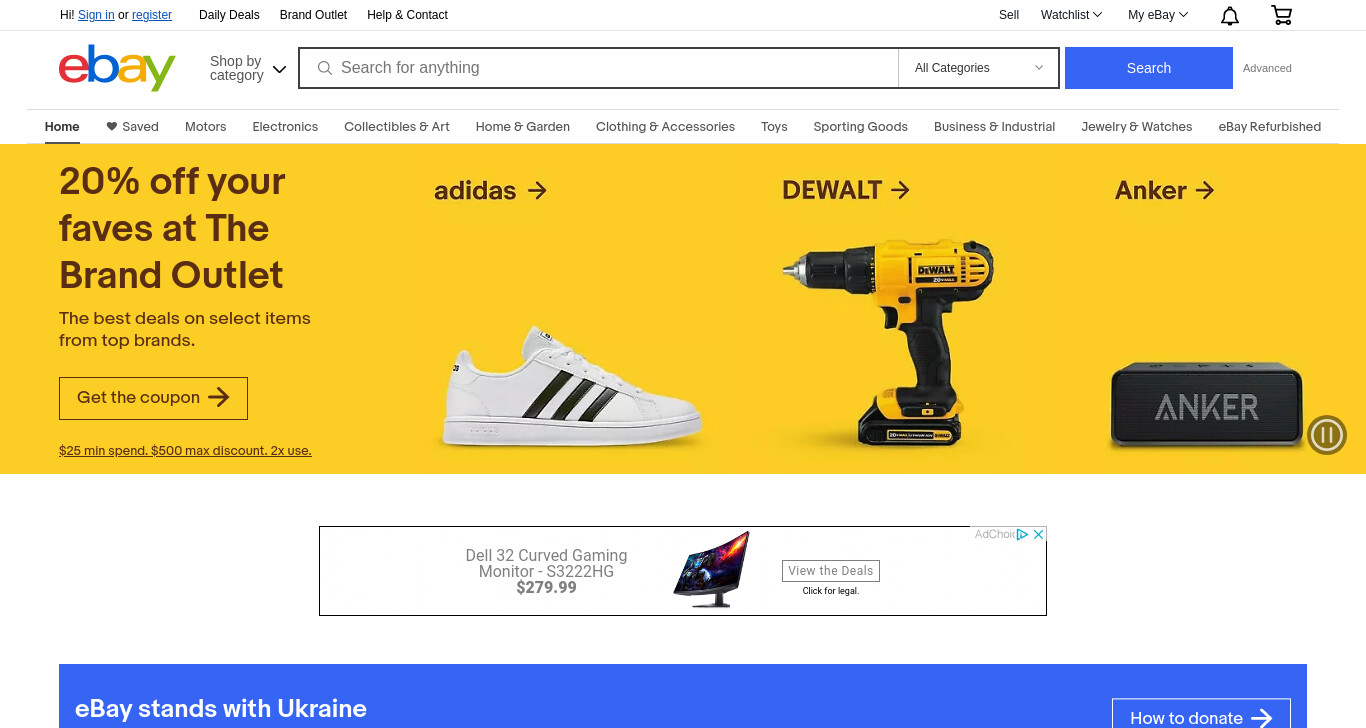Click the Dell 32 Curved Gaming Monitor text
The image size is (1366, 728).
pyautogui.click(x=546, y=563)
